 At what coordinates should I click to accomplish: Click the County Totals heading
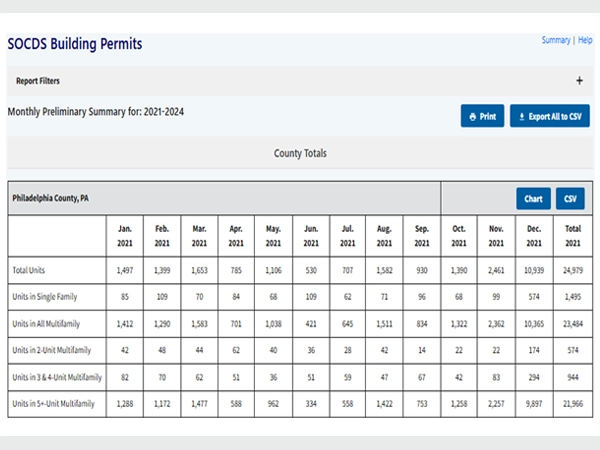[300, 153]
